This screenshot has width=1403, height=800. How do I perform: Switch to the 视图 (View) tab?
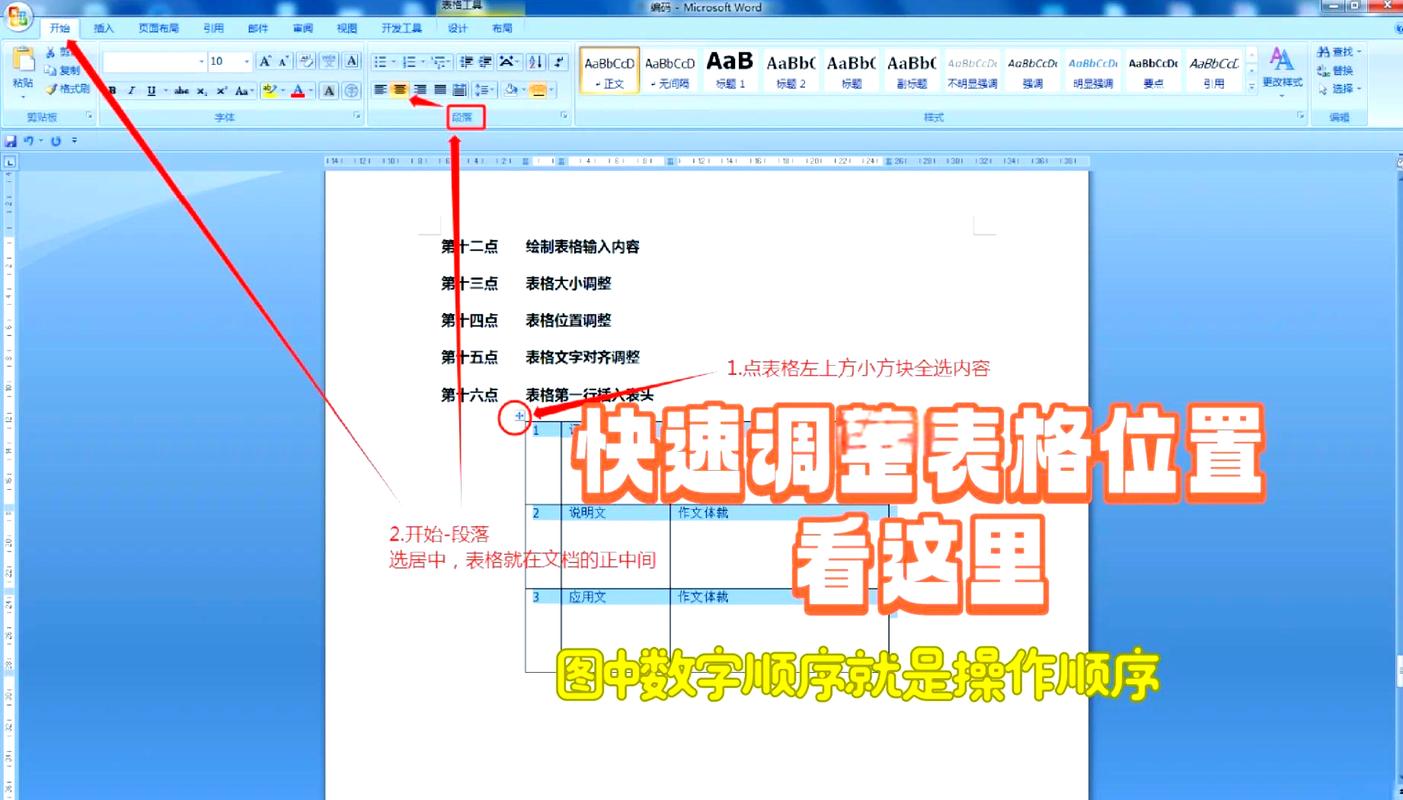click(347, 29)
